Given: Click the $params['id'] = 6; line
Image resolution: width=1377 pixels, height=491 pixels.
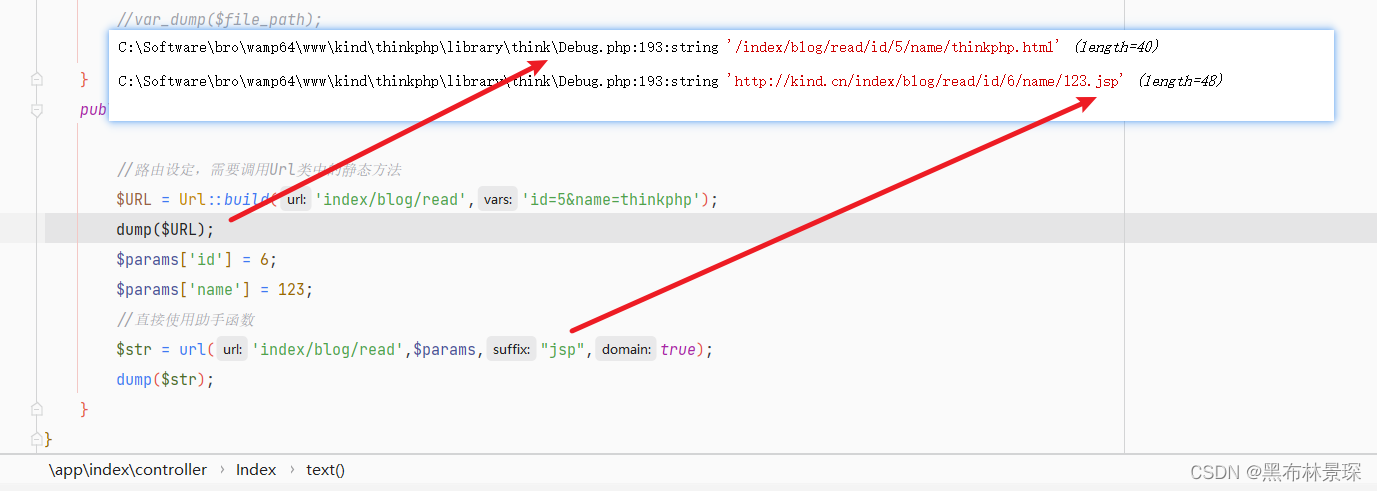Looking at the screenshot, I should coord(196,259).
